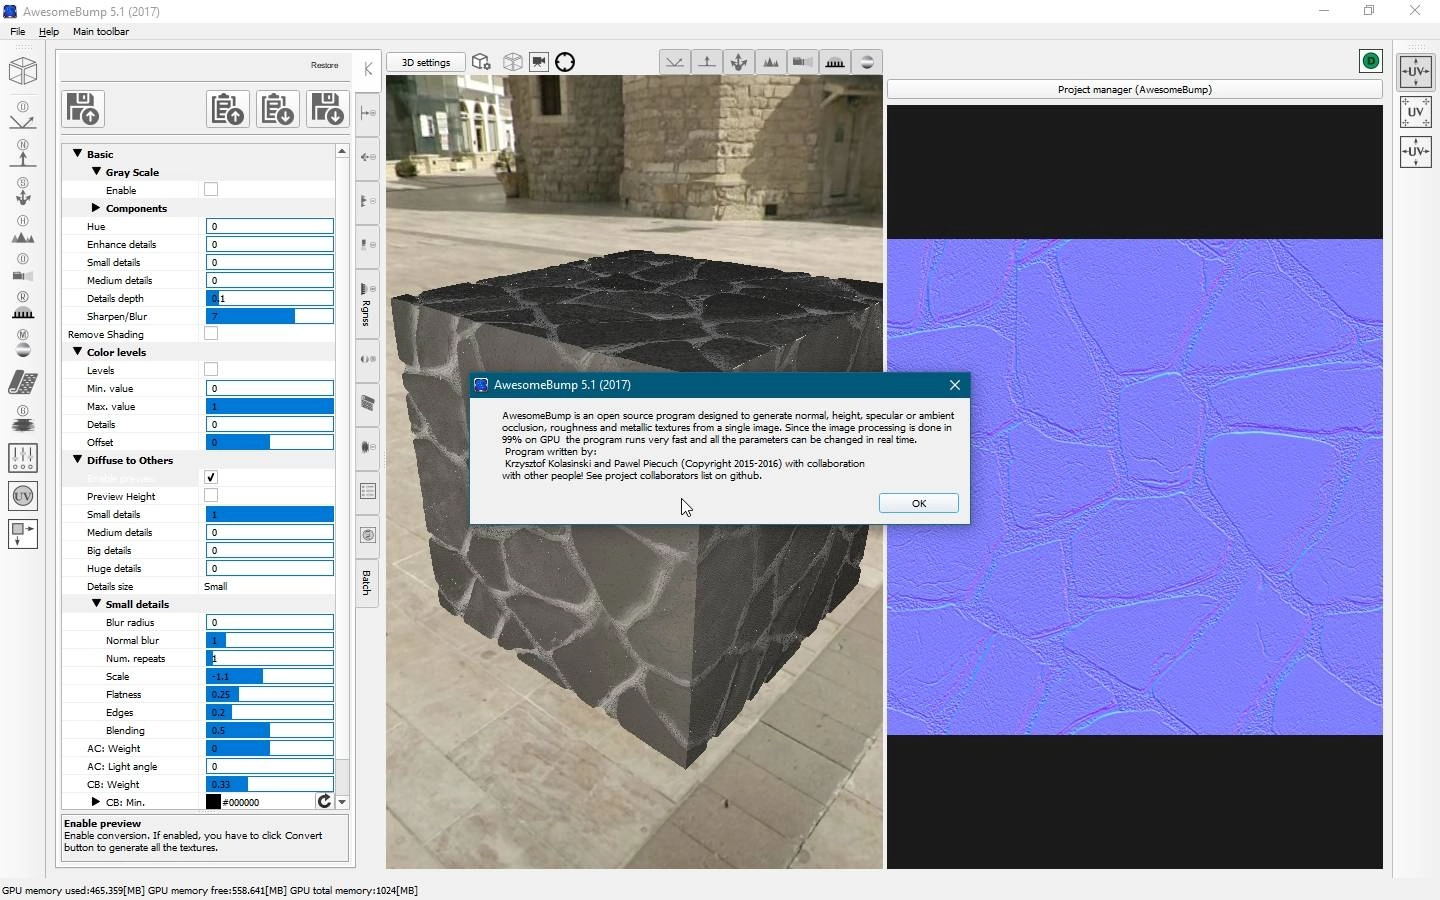Adjust the Scale slider under Small details
This screenshot has width=1440, height=900.
pyautogui.click(x=269, y=676)
